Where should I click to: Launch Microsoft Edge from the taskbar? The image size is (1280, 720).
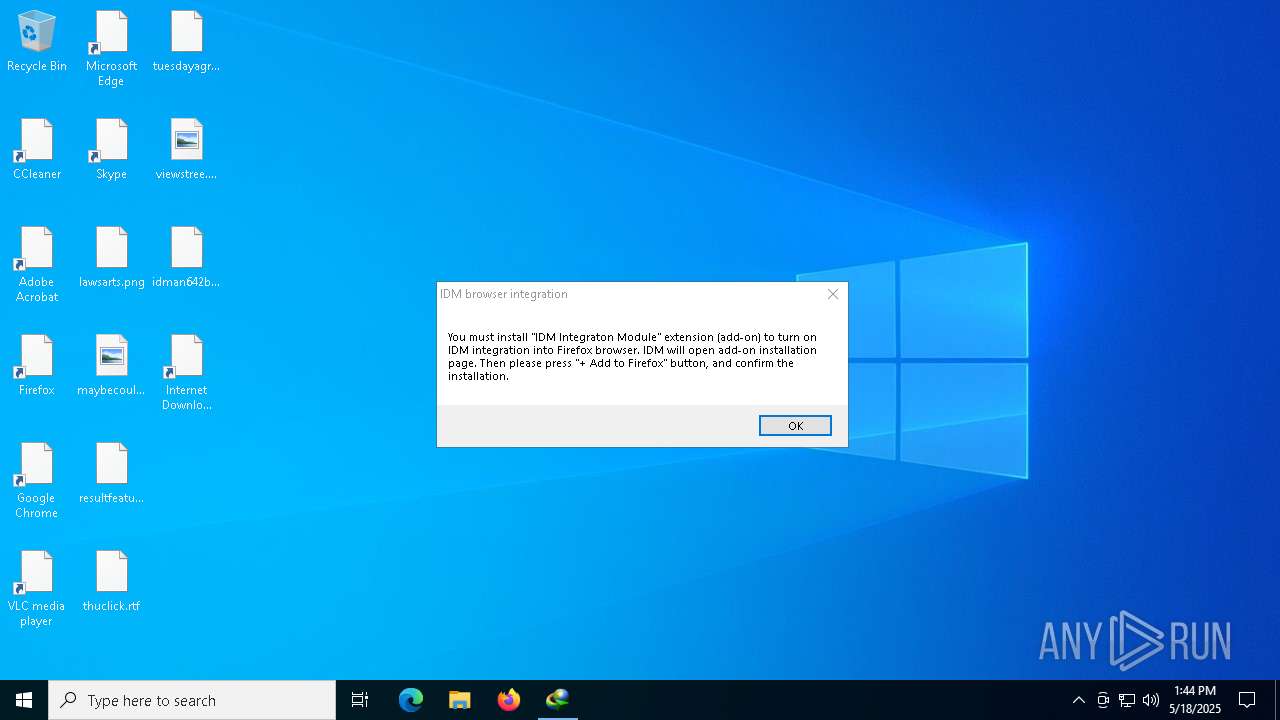(411, 700)
